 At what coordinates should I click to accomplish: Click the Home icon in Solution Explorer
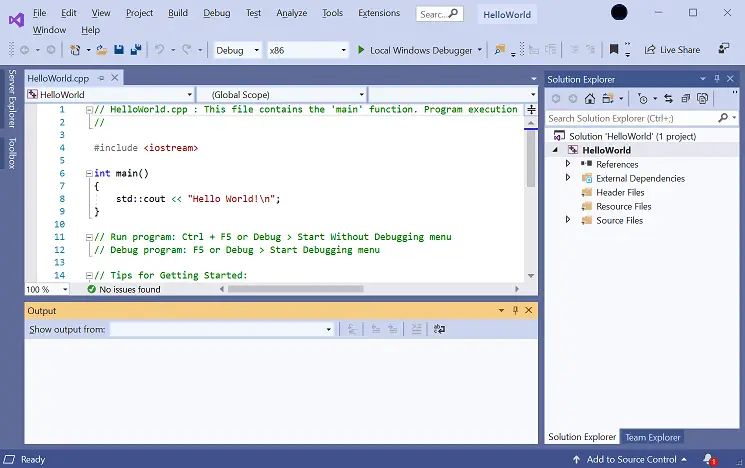tap(590, 99)
